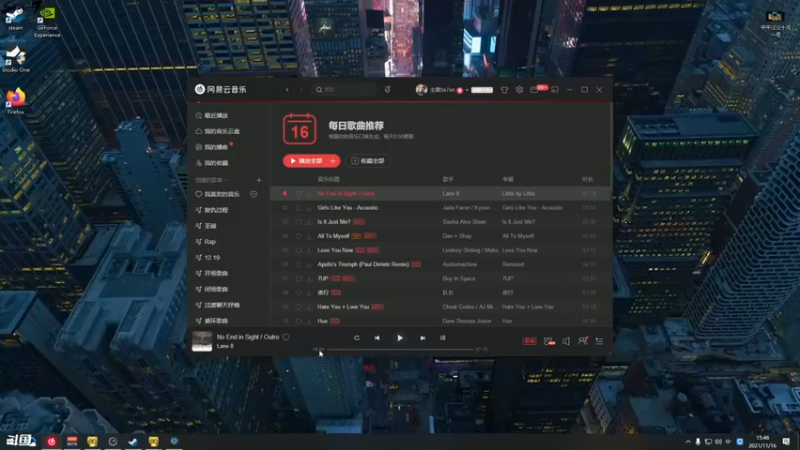The image size is (800, 450).
Task: Play the current track with play button
Action: [x=400, y=338]
